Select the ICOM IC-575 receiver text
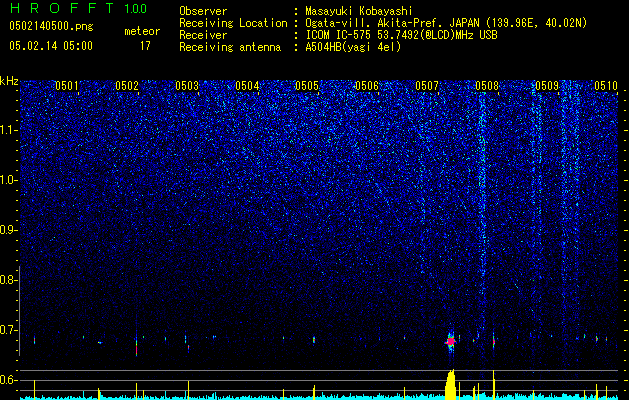Screen dimensions: 629x400 401,35
